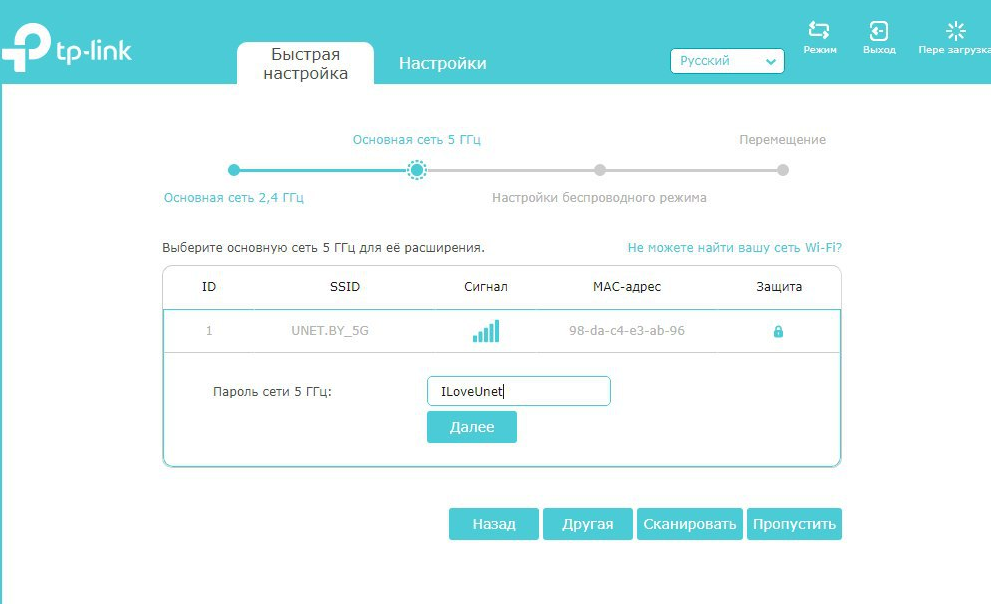Click the signal strength bars icon
This screenshot has width=991, height=604.
click(486, 331)
